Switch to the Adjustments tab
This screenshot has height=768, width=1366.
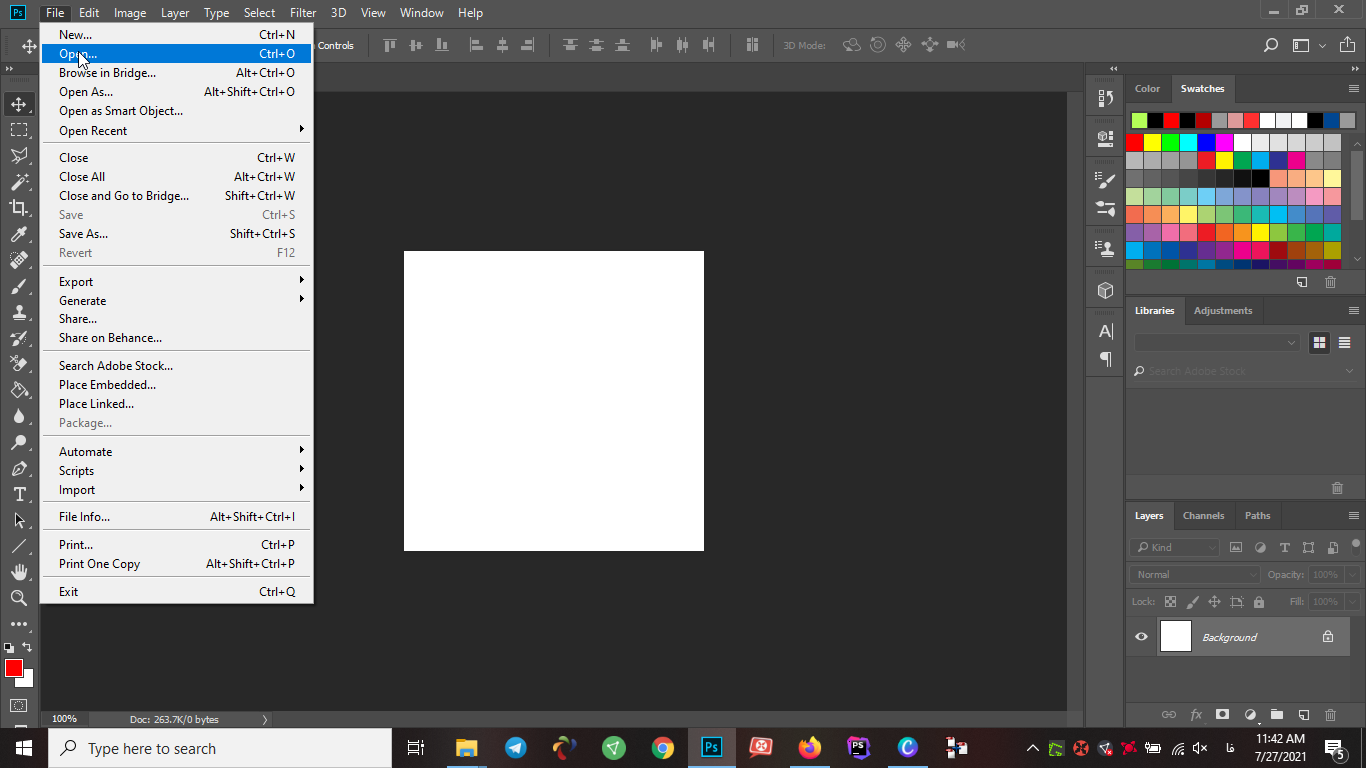click(1223, 311)
